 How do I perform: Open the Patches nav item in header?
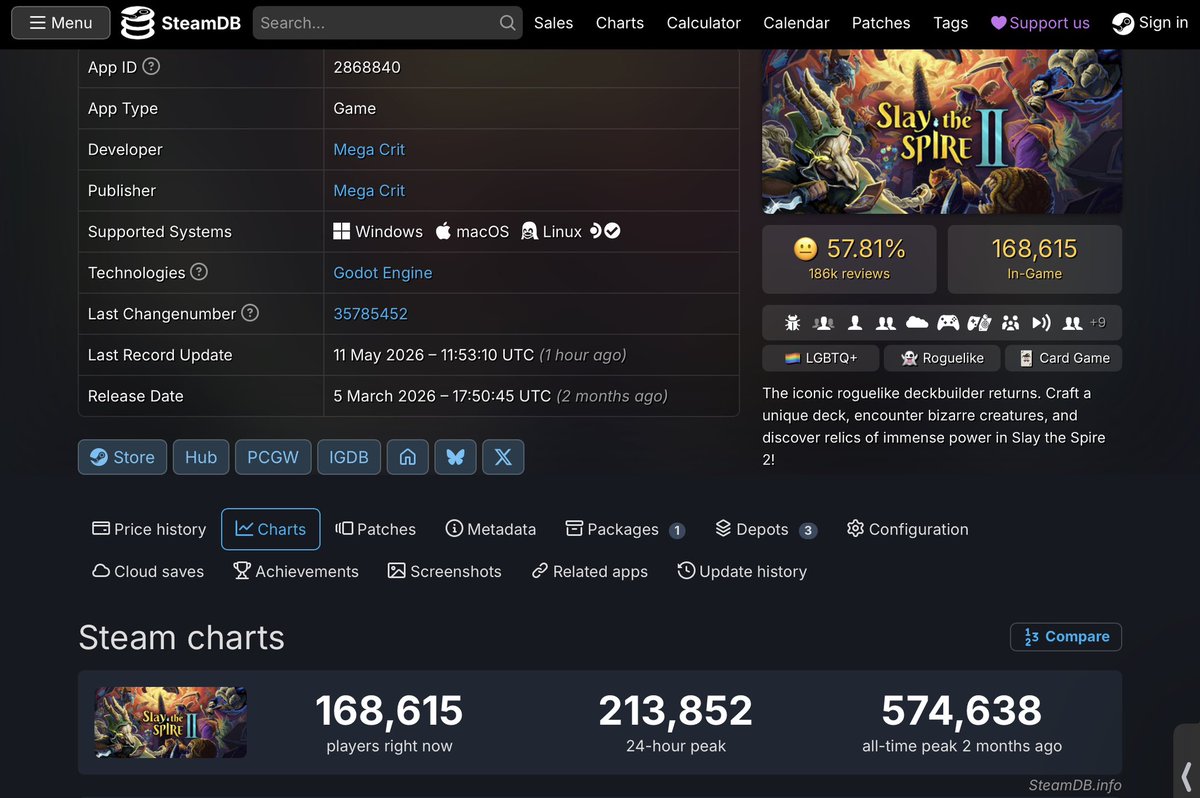(x=881, y=23)
